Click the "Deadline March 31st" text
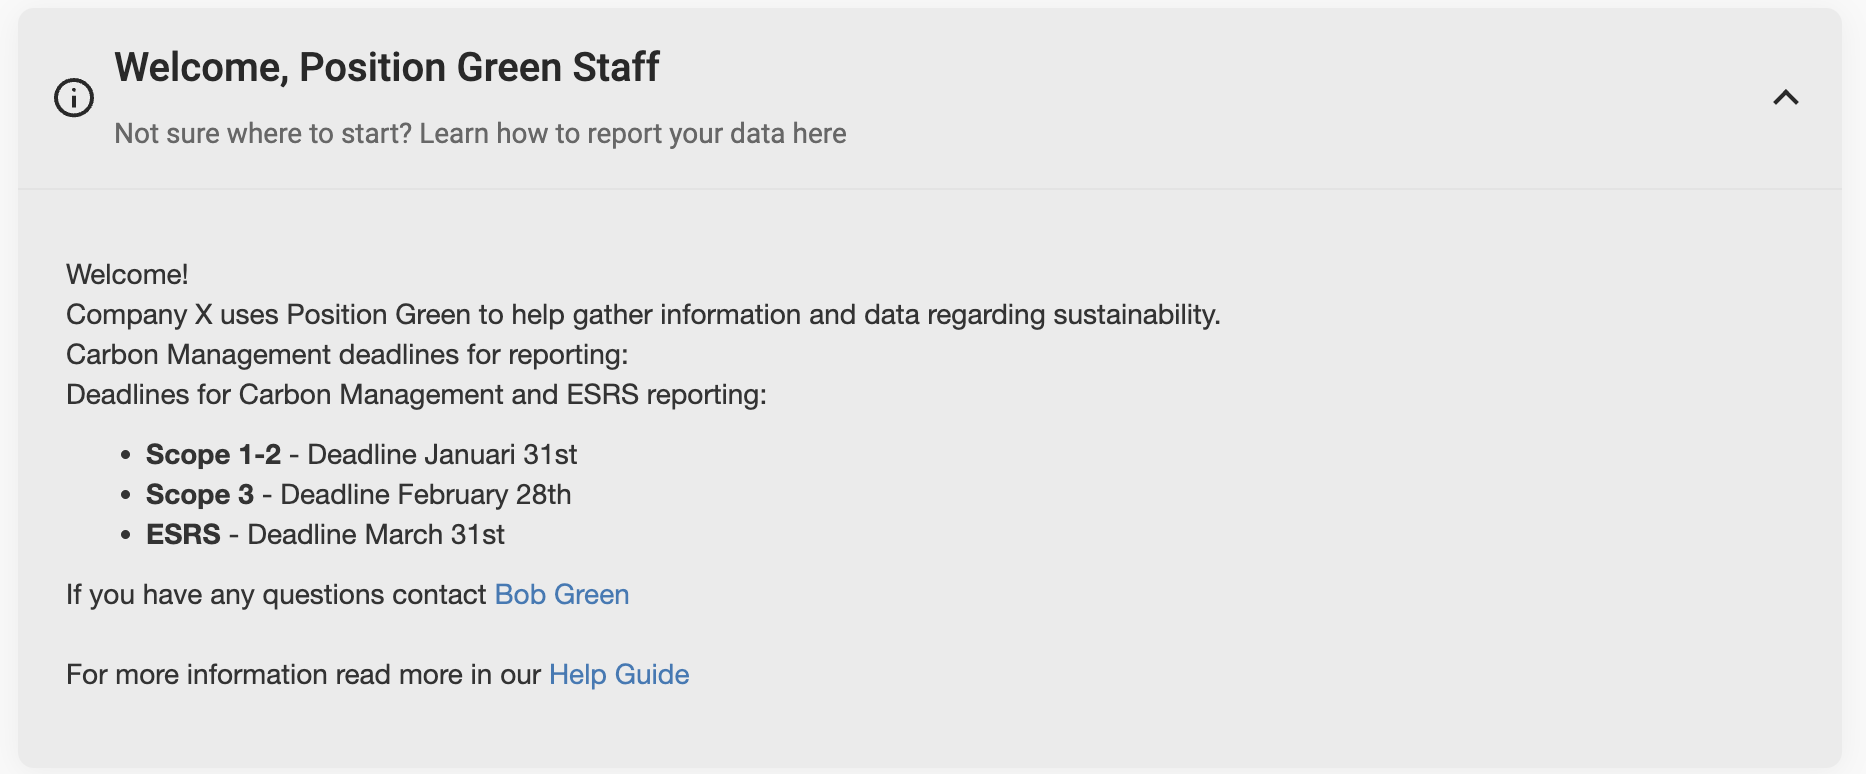 376,535
